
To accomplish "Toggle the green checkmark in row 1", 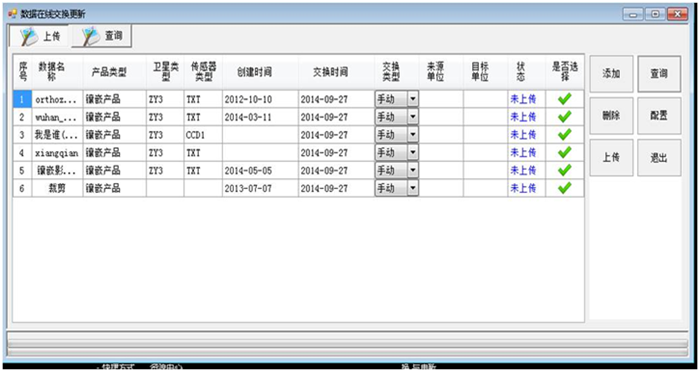I will tap(565, 99).
